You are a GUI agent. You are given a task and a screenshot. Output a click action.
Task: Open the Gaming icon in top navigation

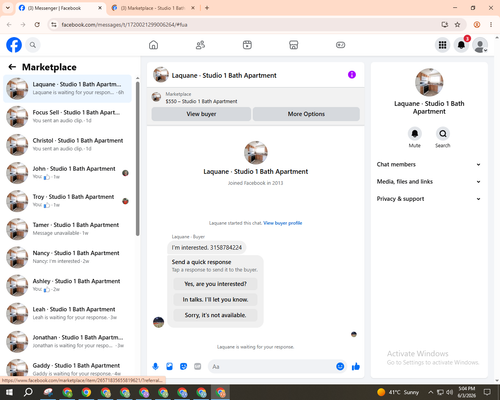click(340, 45)
